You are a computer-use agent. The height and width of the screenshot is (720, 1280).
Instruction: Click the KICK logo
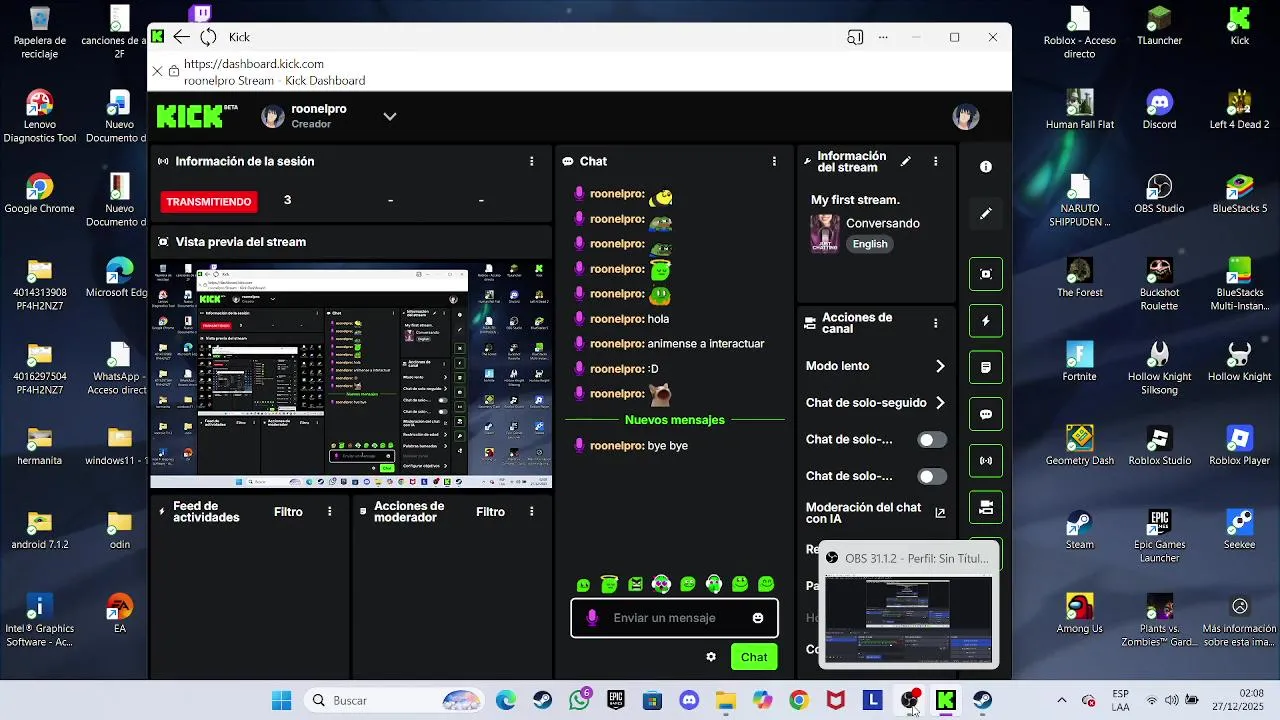click(190, 116)
